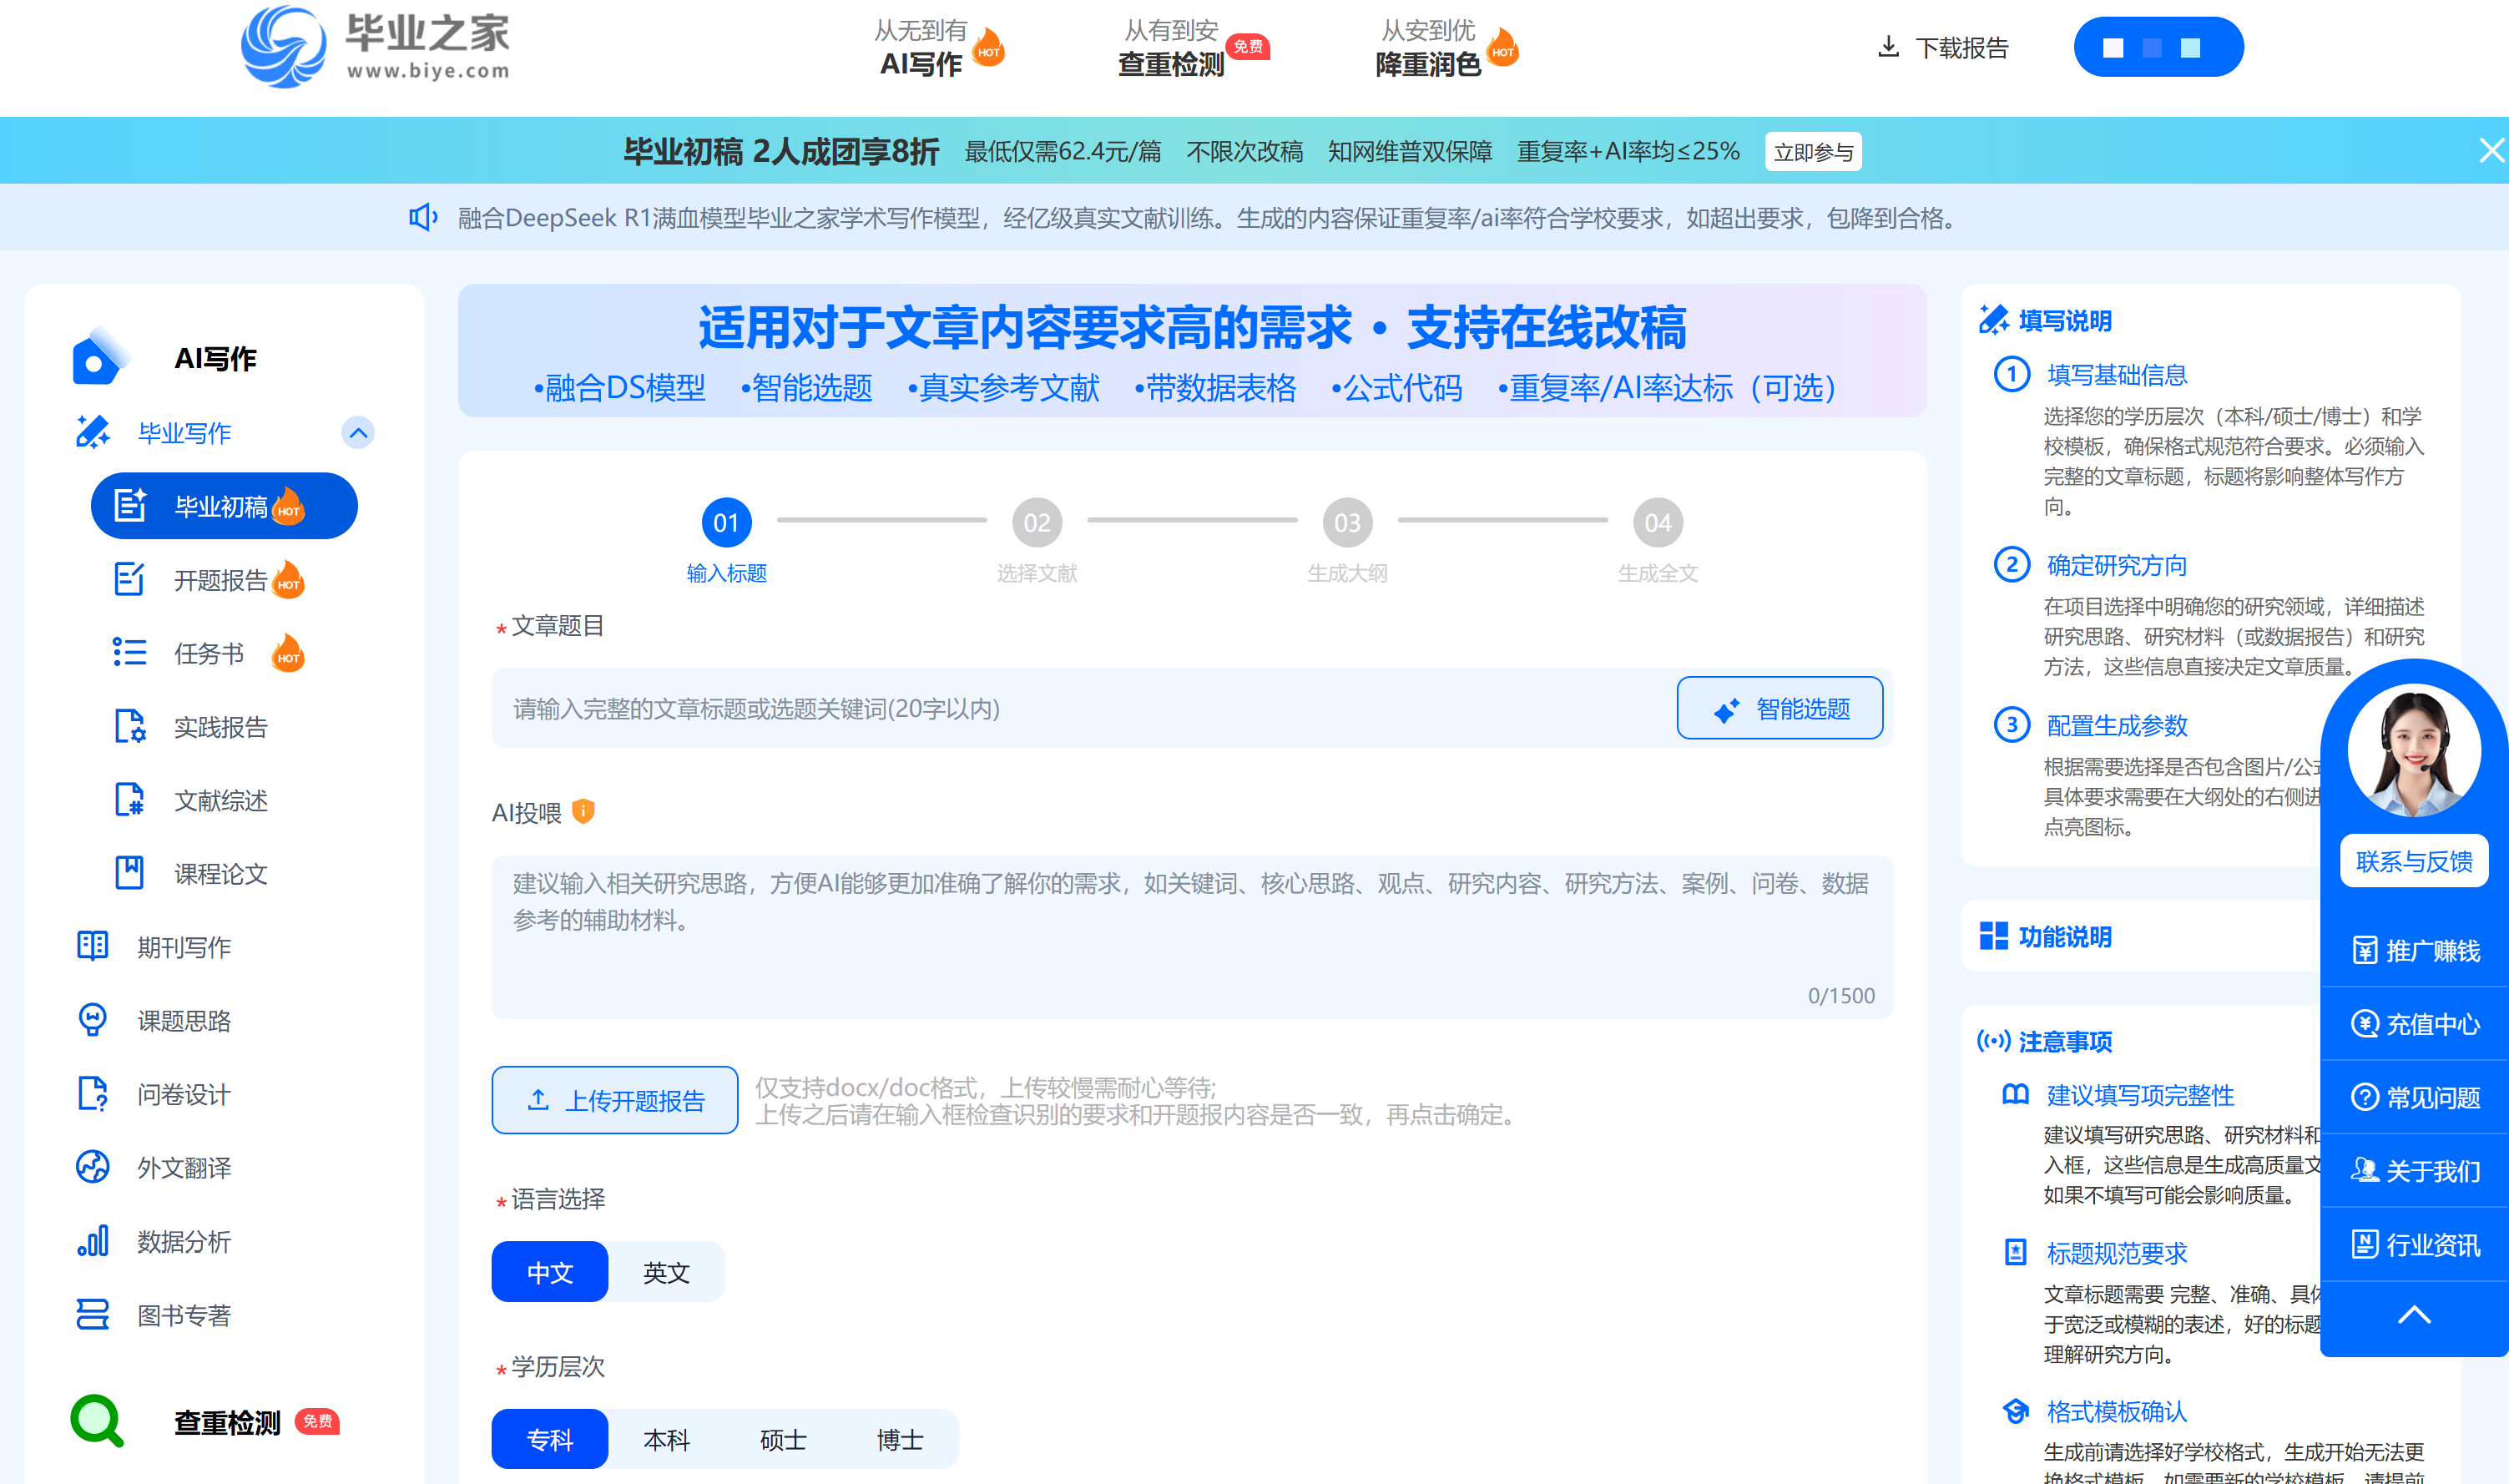Image resolution: width=2509 pixels, height=1484 pixels.
Task: Select 英文 language option
Action: (666, 1272)
